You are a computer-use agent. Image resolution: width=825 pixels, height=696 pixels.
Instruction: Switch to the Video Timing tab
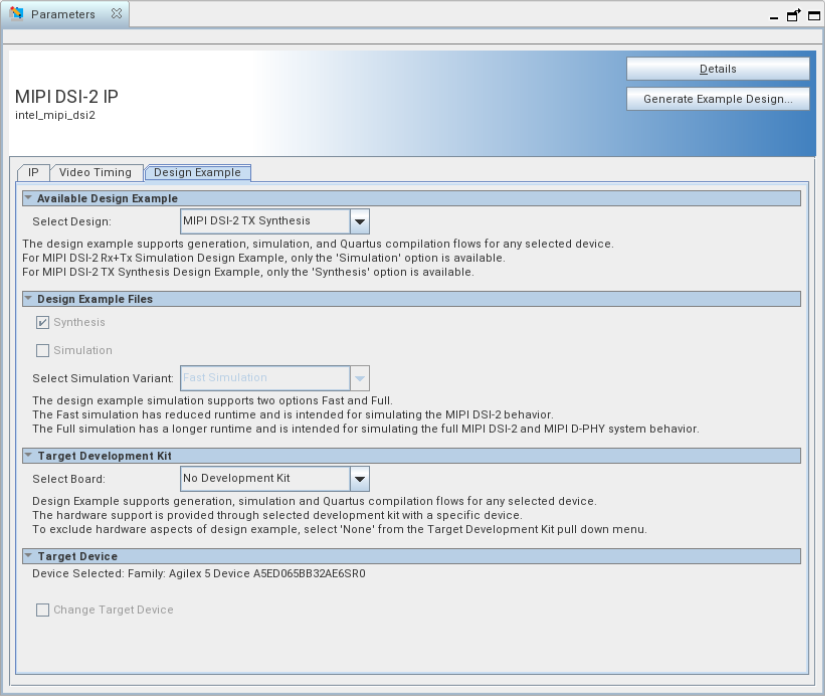pos(95,173)
